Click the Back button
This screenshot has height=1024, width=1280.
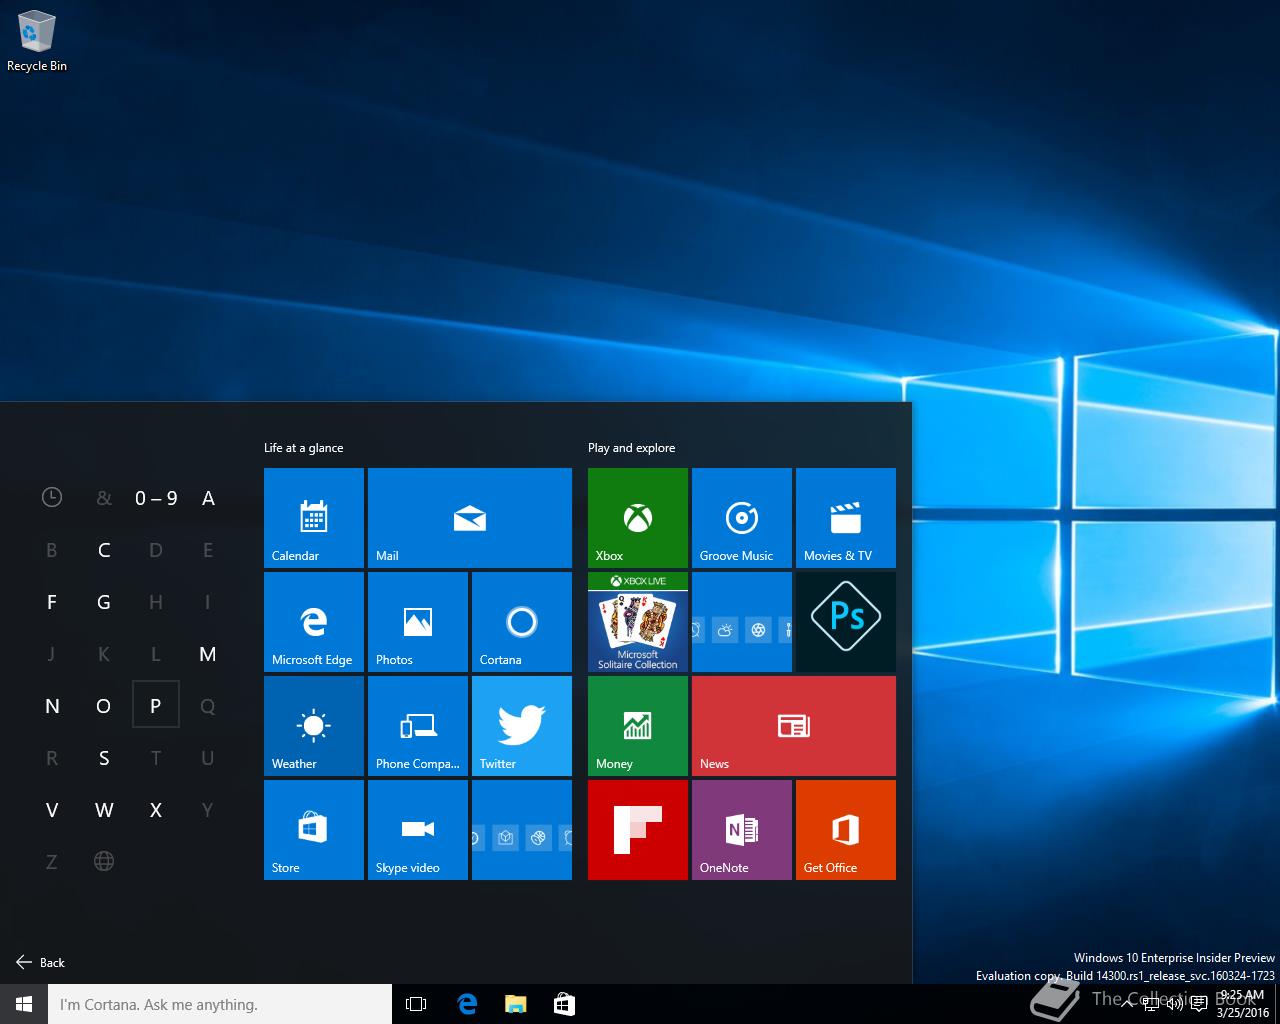[x=41, y=962]
